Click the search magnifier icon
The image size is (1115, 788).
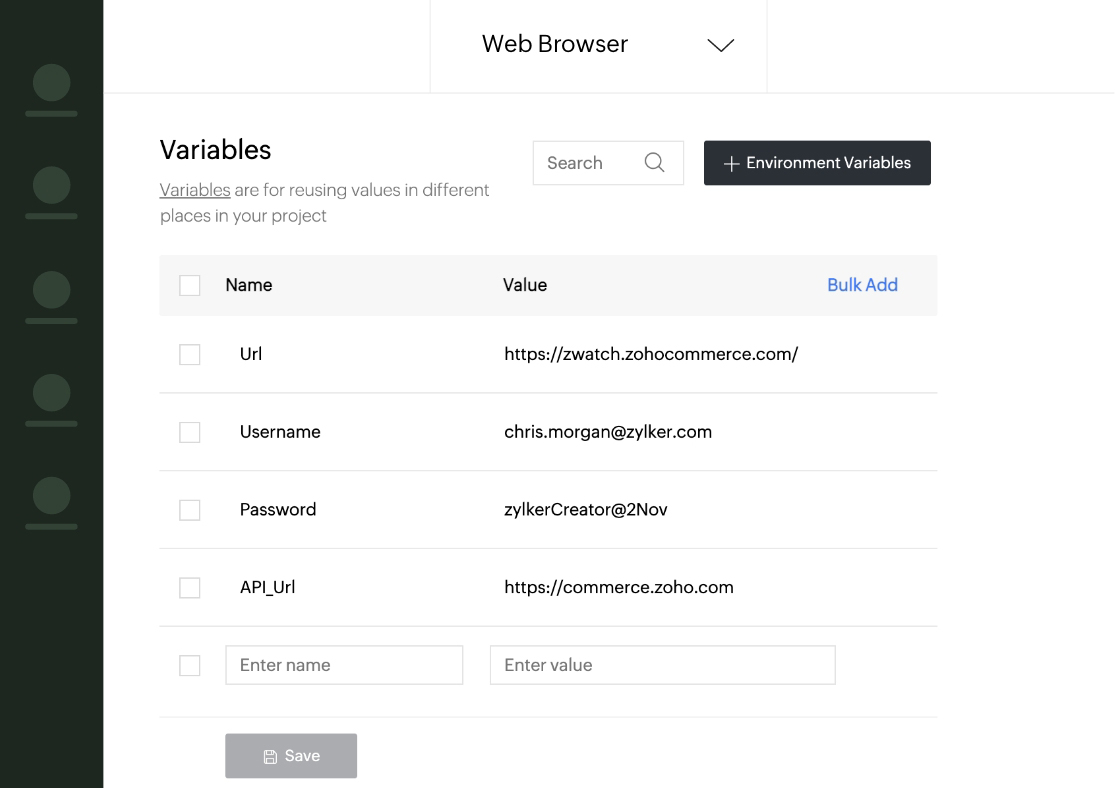click(x=655, y=162)
